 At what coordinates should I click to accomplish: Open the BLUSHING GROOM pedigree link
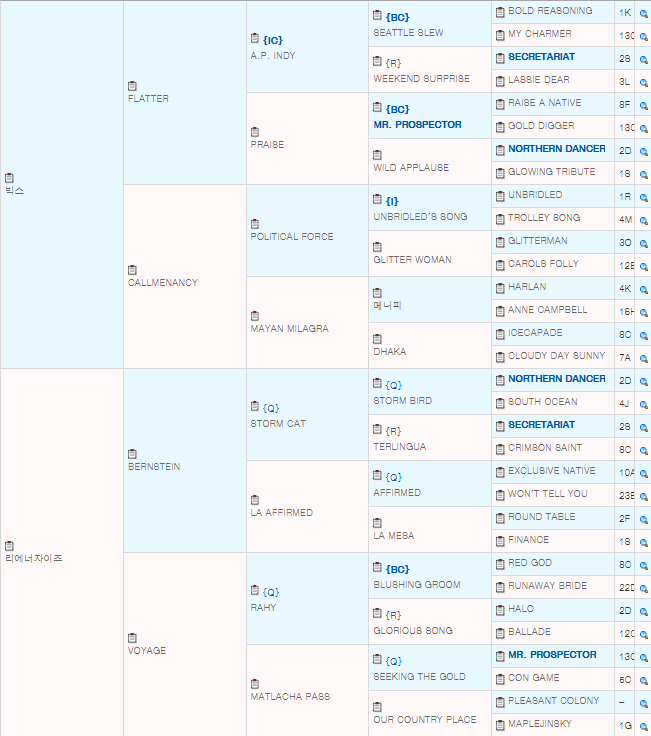pyautogui.click(x=417, y=585)
